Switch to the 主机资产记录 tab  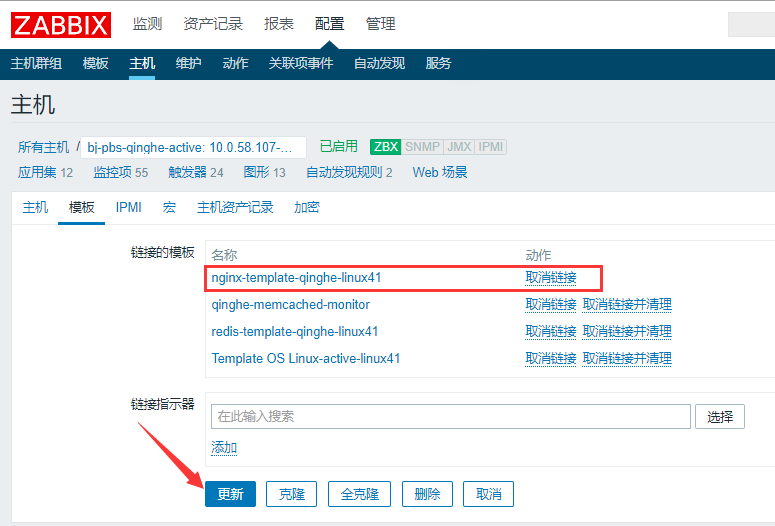[235, 208]
